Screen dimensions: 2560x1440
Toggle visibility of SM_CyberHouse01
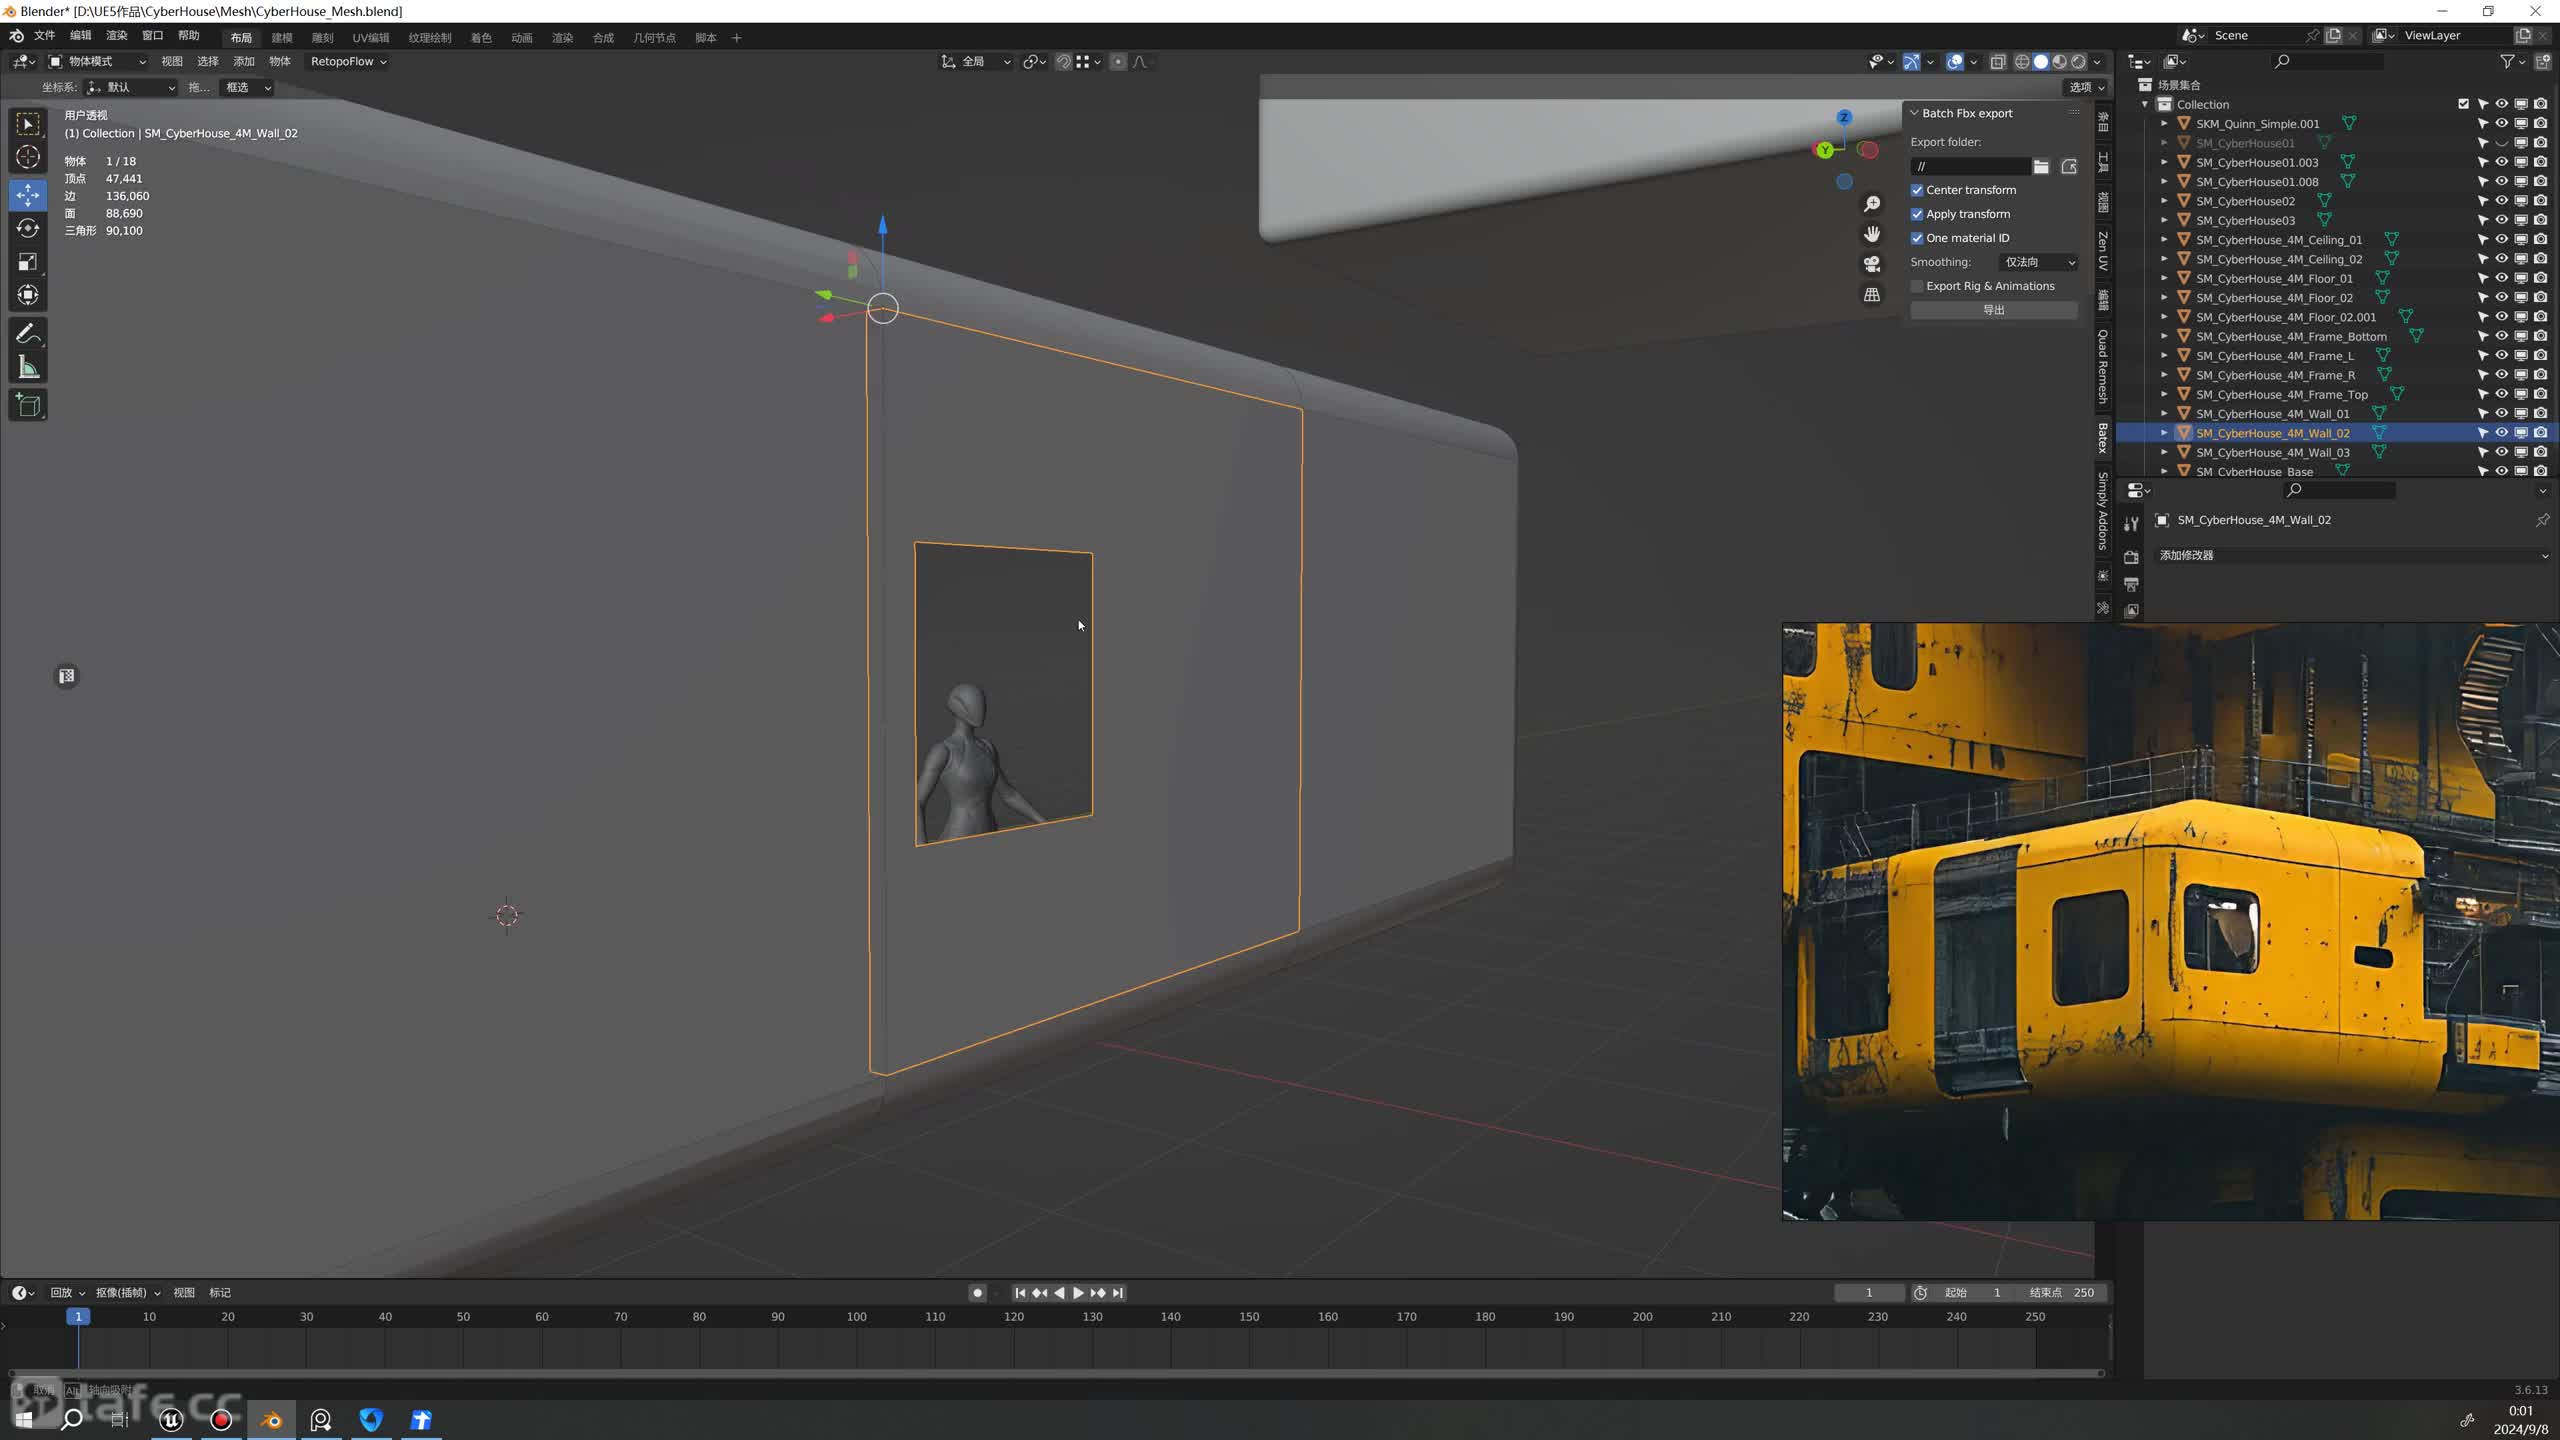pyautogui.click(x=2501, y=143)
